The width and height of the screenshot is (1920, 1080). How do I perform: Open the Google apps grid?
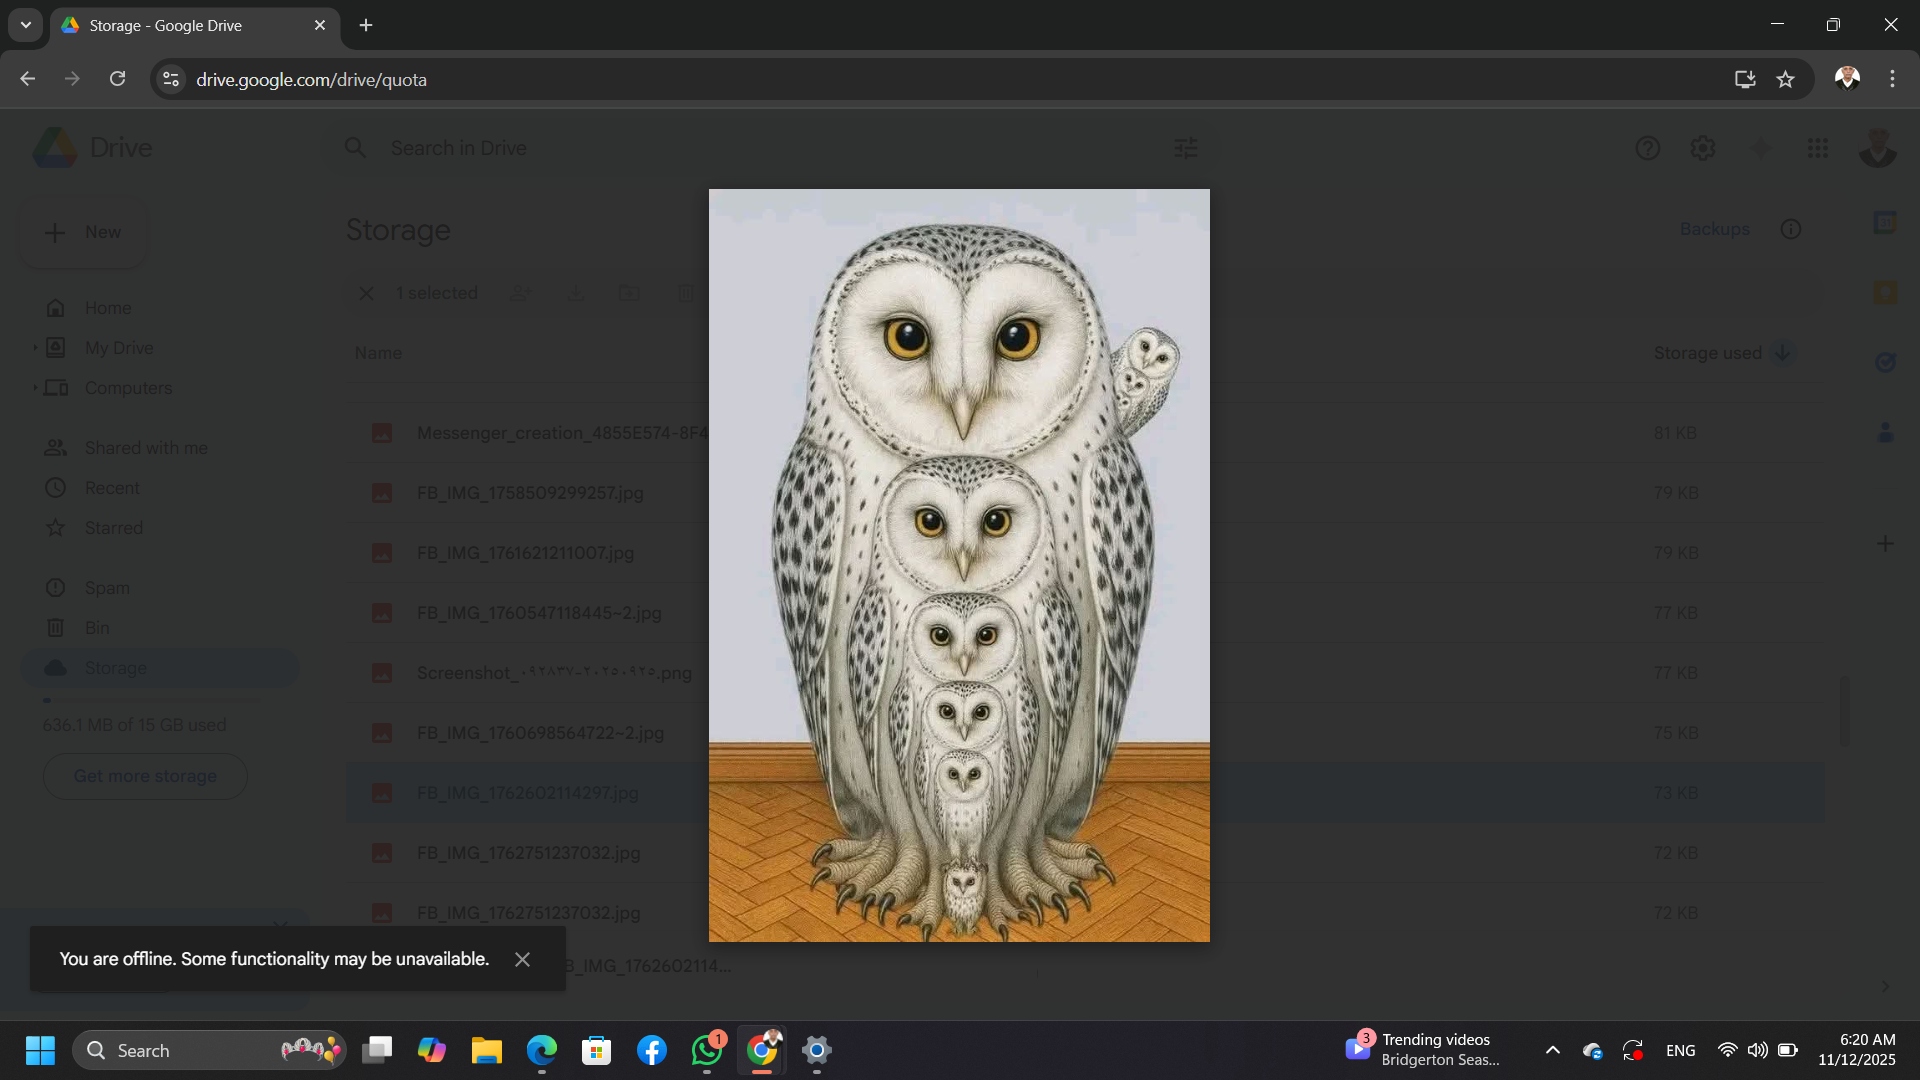(x=1818, y=148)
